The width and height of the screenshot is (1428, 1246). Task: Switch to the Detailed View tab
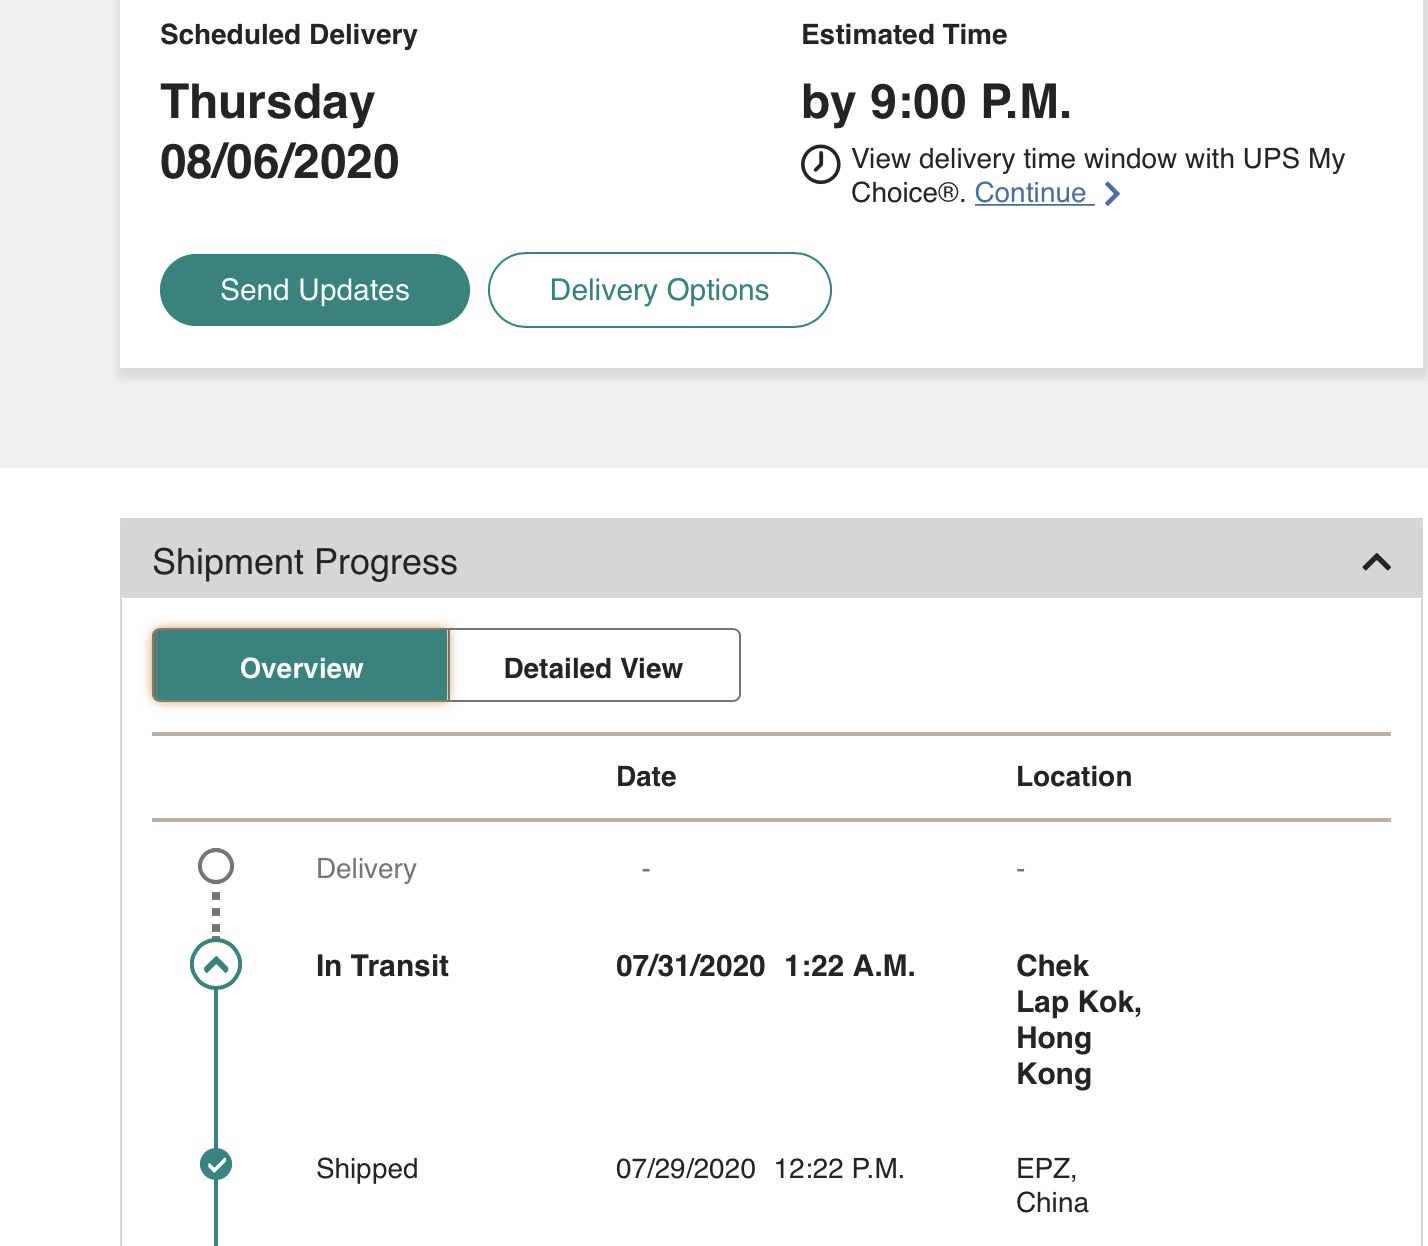[x=594, y=666]
